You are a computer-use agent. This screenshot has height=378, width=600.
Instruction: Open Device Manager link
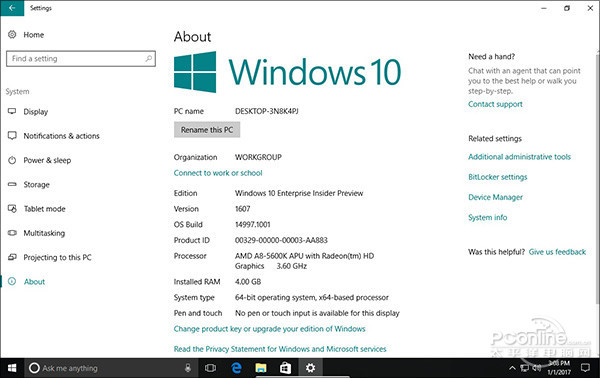(495, 197)
